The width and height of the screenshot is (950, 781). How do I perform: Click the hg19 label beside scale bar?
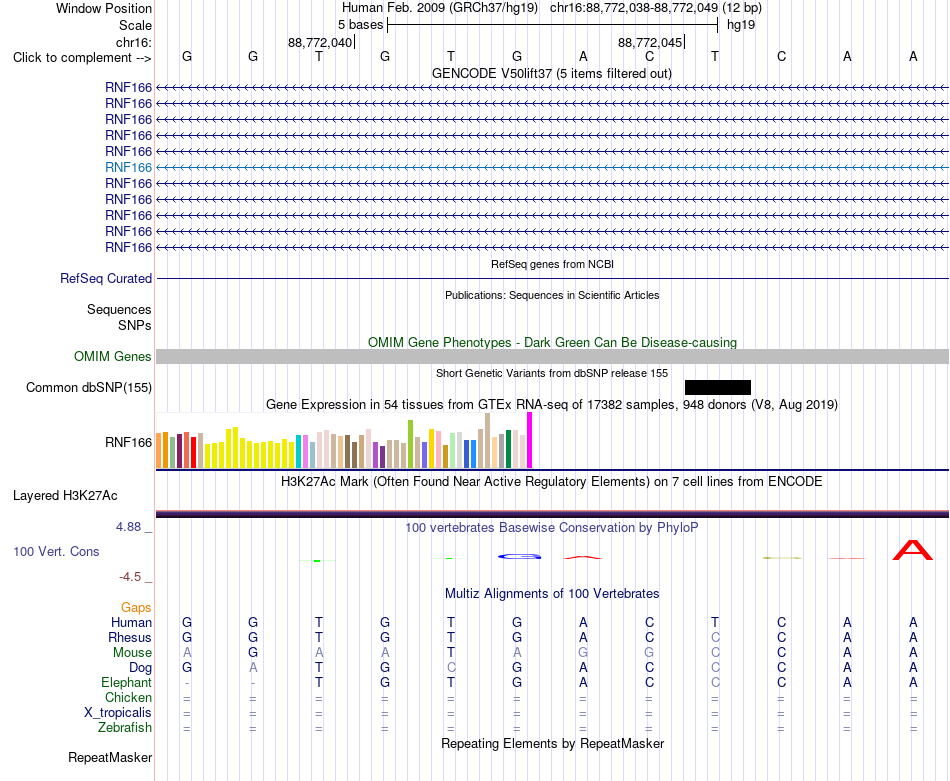(741, 25)
